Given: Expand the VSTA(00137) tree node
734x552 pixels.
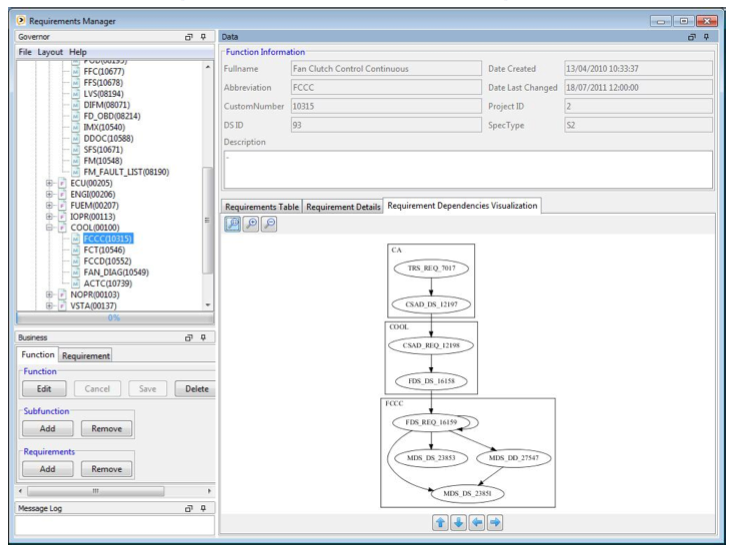Looking at the screenshot, I should (49, 306).
